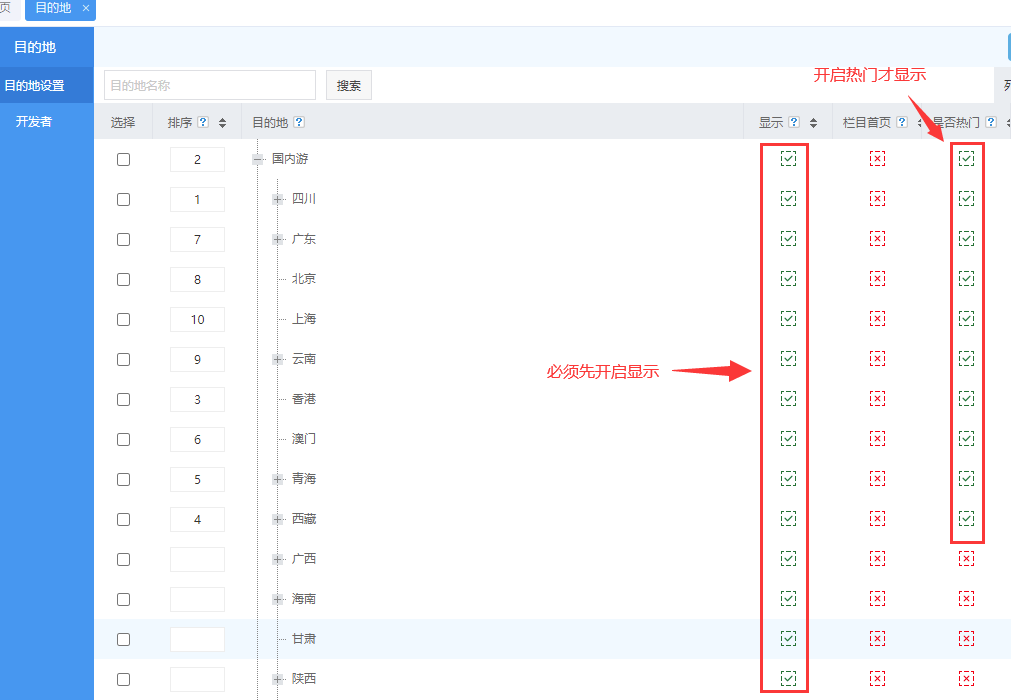The height and width of the screenshot is (700, 1011).
Task: Expand the 云南 destination node
Action: pyautogui.click(x=278, y=359)
